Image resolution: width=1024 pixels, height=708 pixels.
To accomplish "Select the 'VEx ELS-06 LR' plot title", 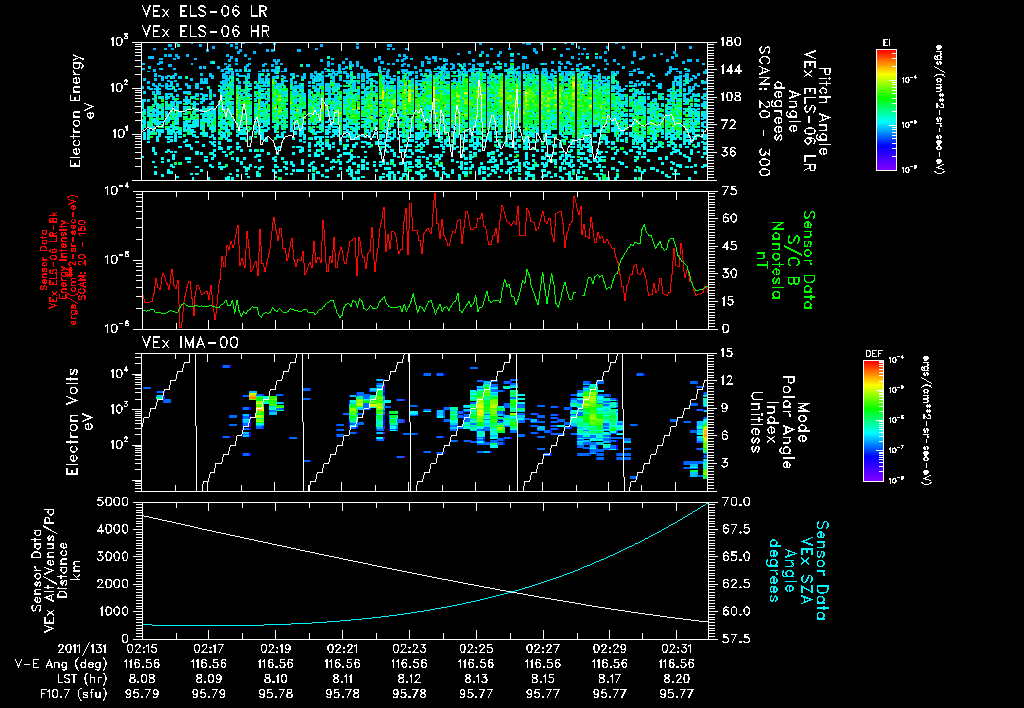I will pos(204,12).
